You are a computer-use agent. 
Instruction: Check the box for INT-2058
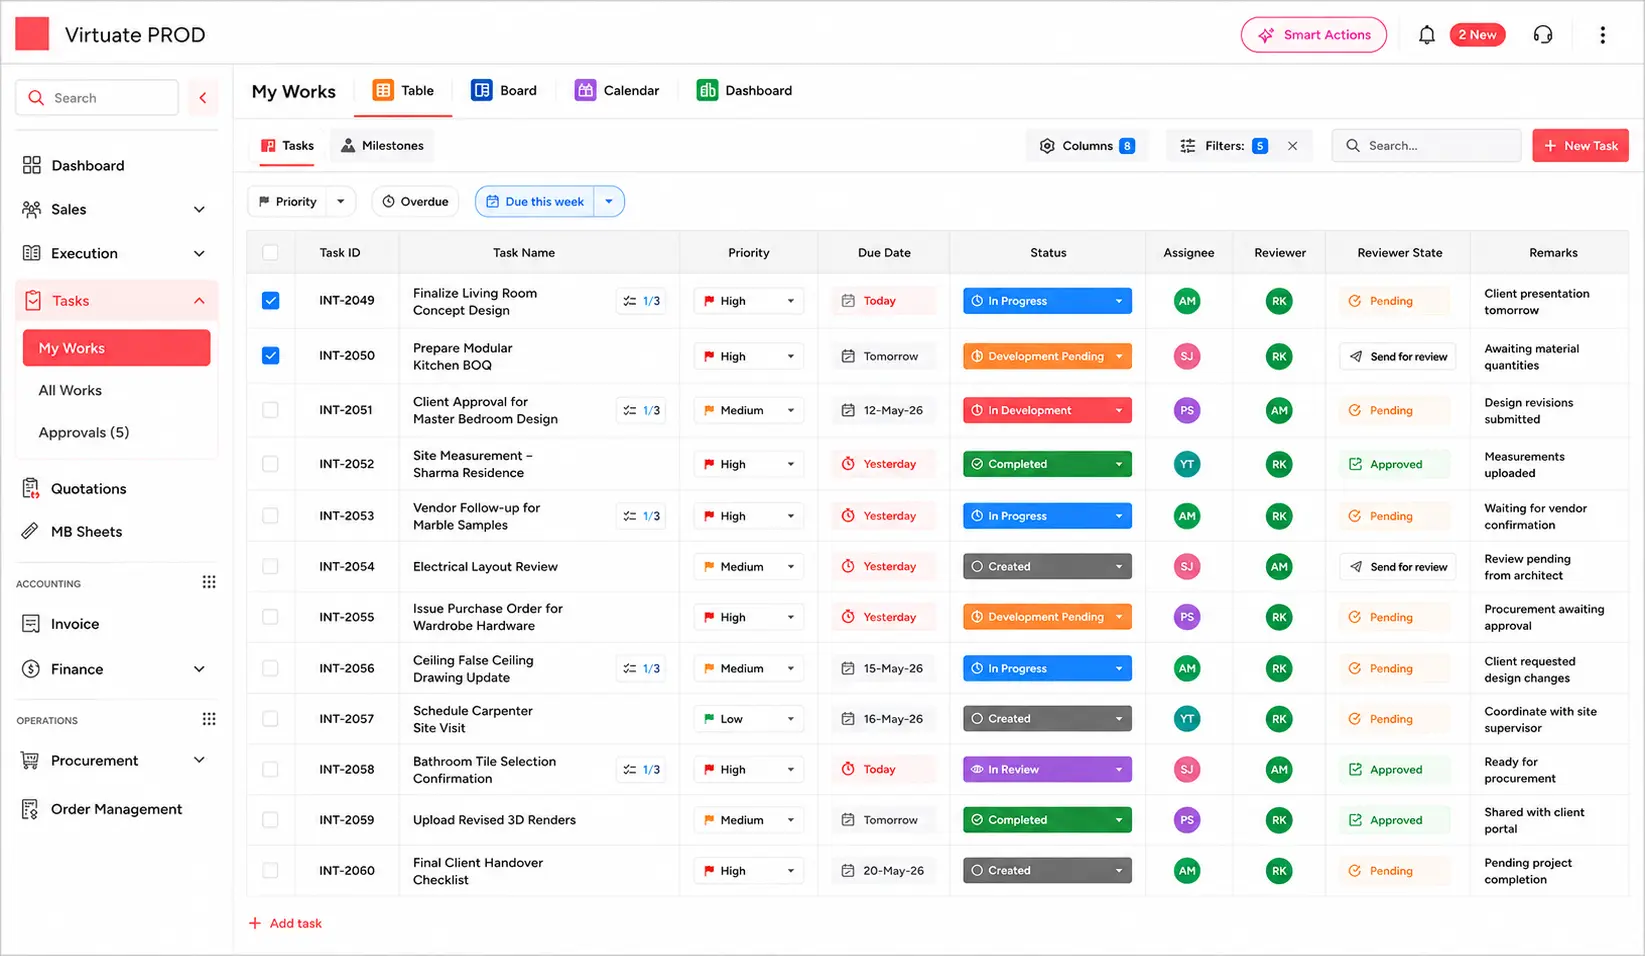270,769
